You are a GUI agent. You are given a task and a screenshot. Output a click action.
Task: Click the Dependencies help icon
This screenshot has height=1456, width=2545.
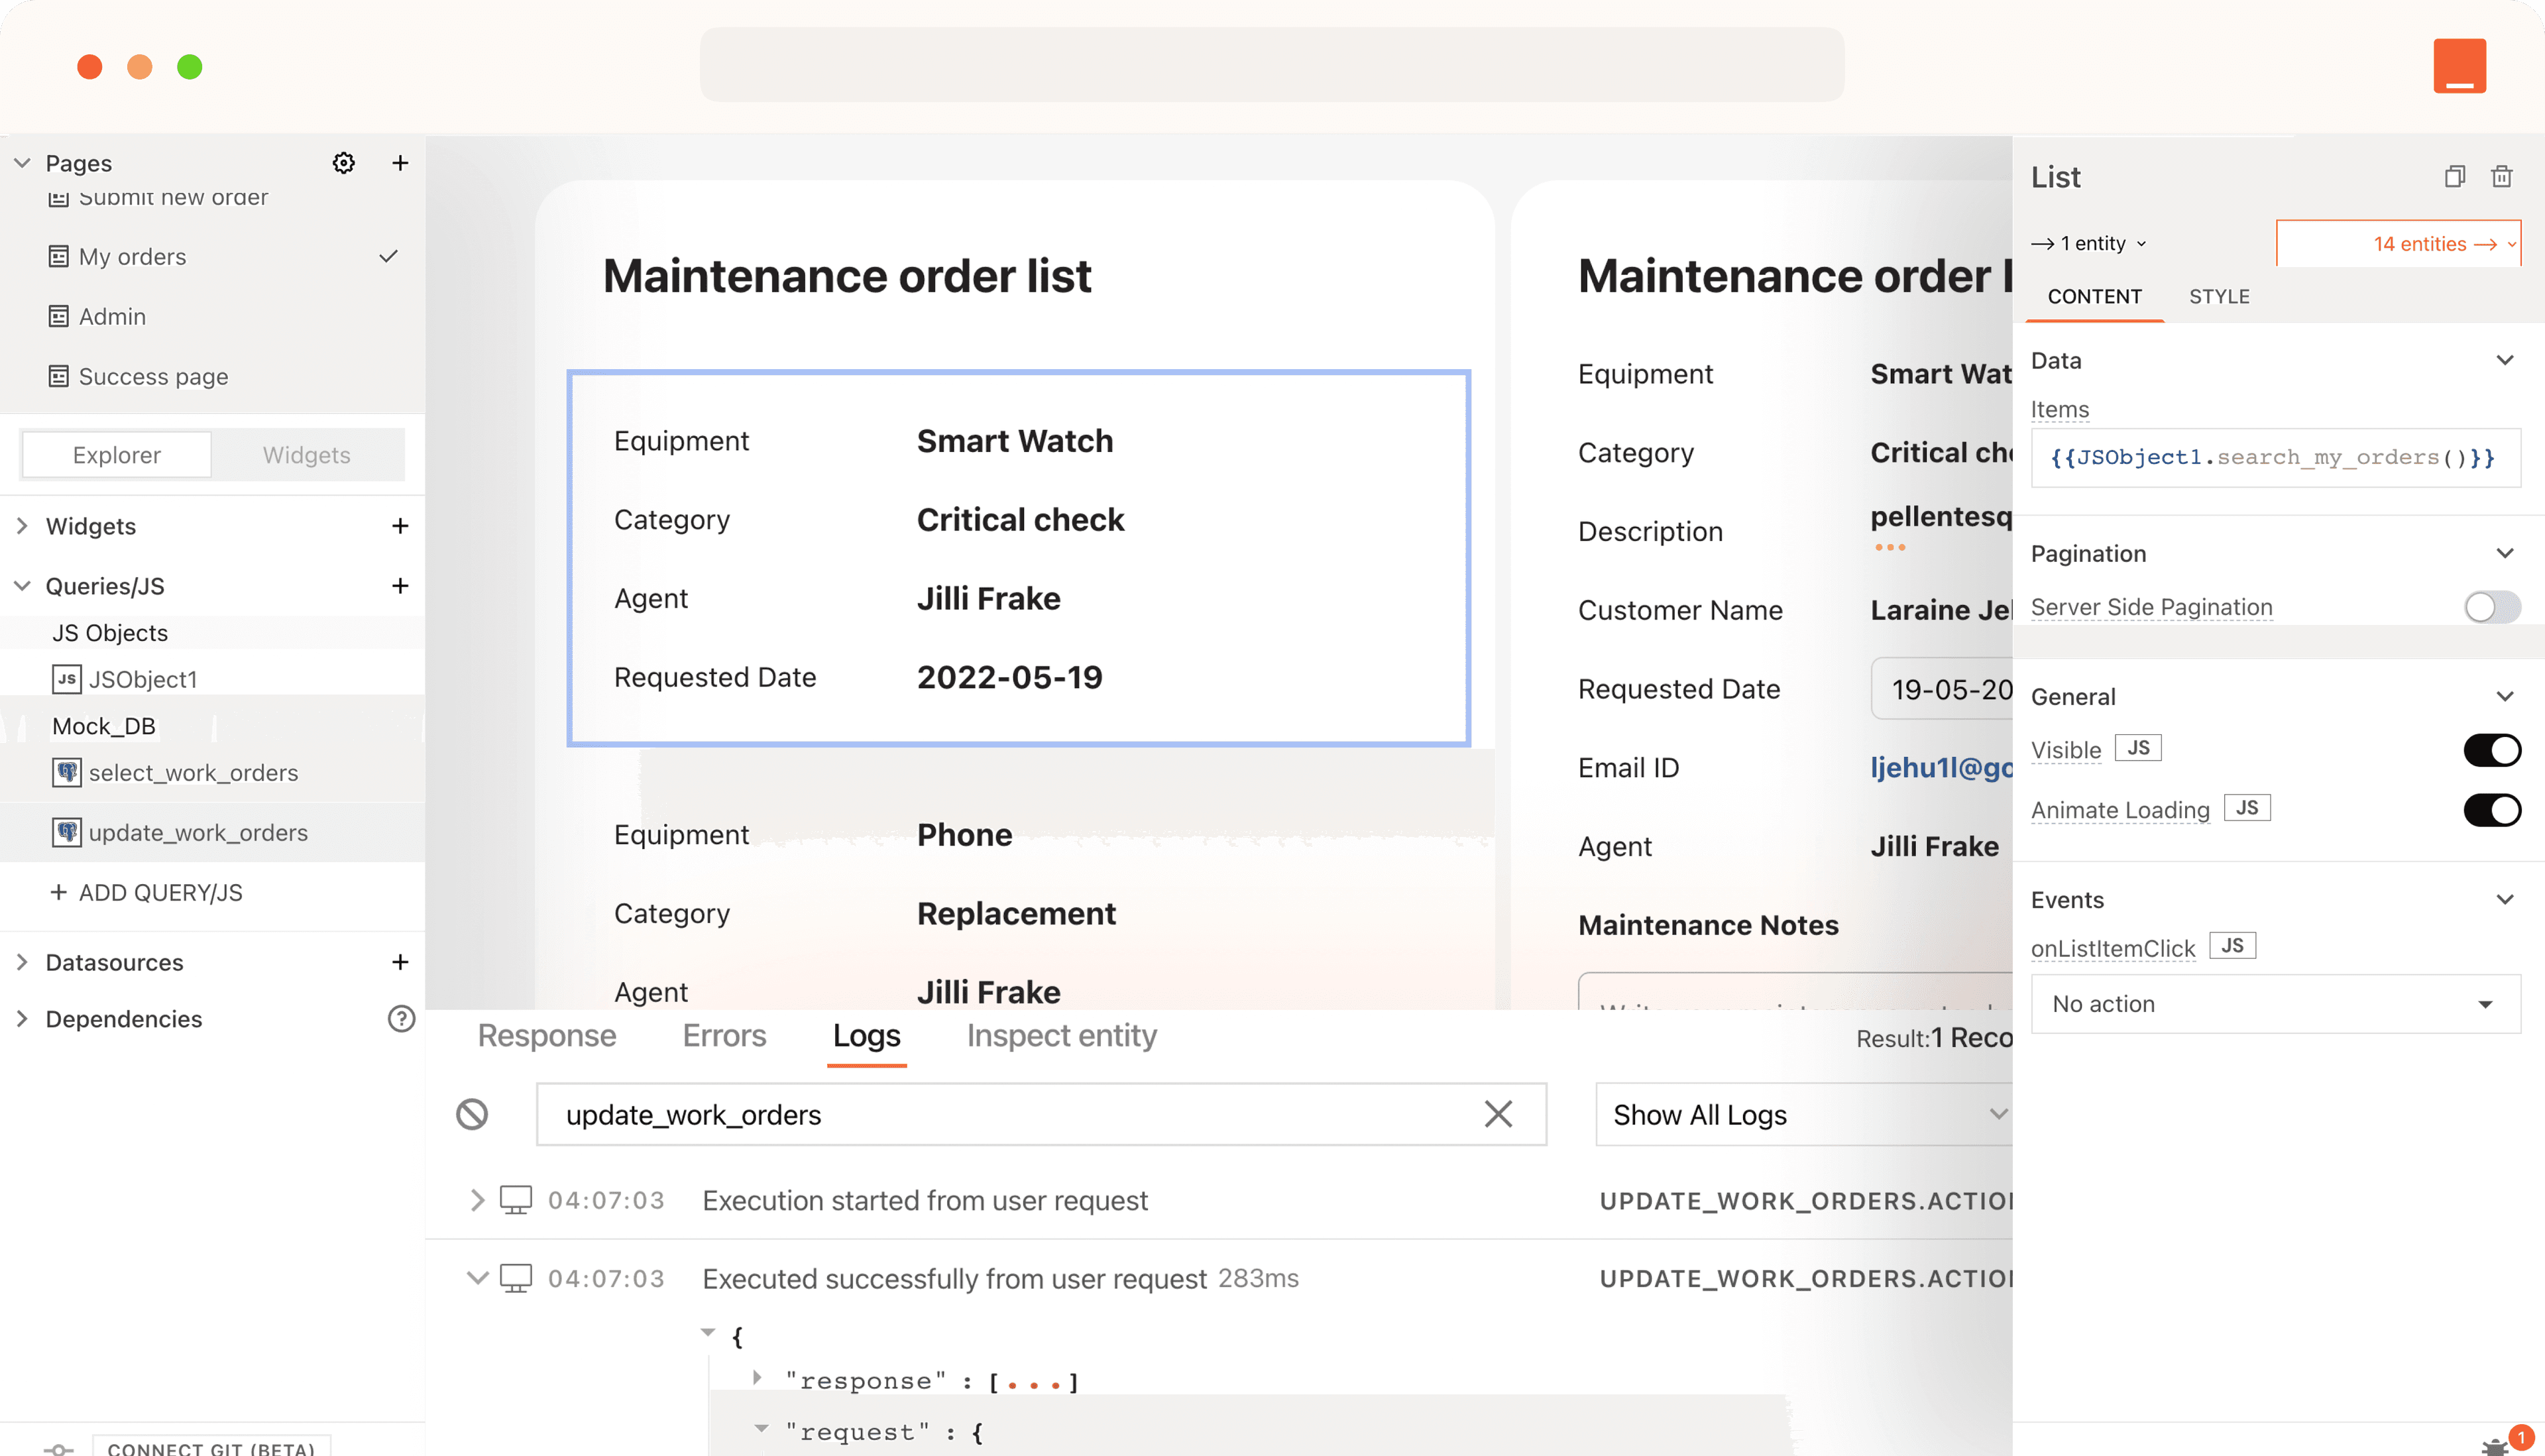click(x=400, y=1019)
